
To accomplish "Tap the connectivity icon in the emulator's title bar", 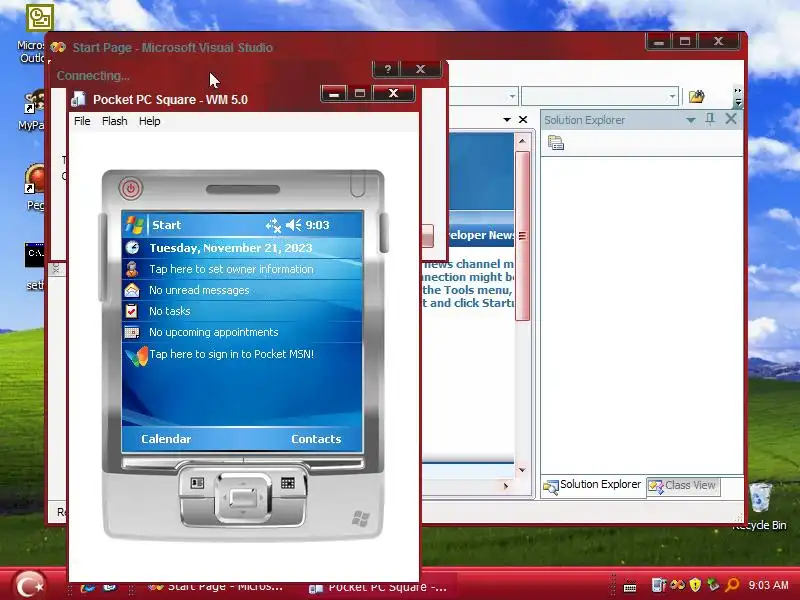I will click(273, 225).
